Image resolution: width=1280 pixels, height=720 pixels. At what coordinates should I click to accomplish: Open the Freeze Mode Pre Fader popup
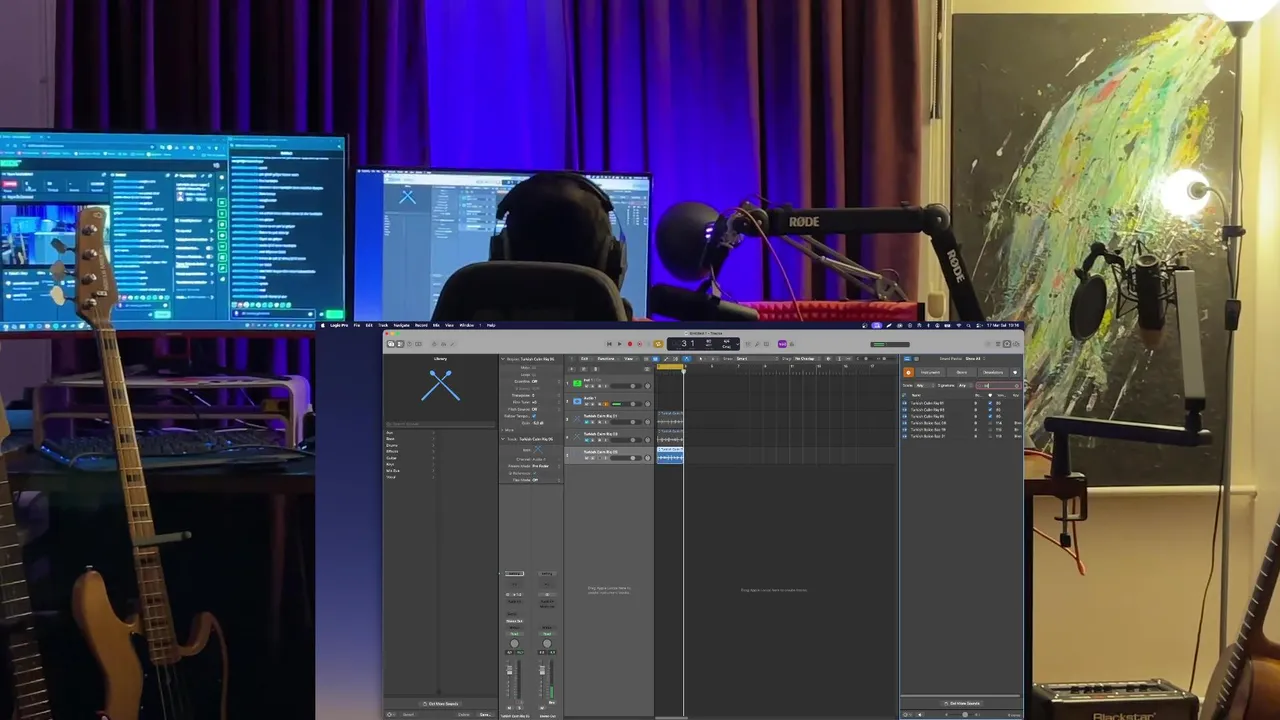(548, 466)
